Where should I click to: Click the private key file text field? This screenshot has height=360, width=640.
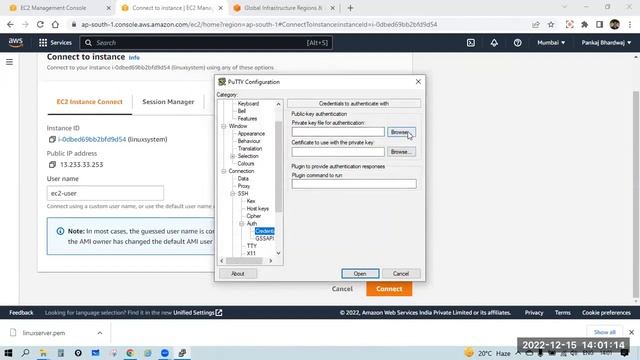(x=338, y=132)
